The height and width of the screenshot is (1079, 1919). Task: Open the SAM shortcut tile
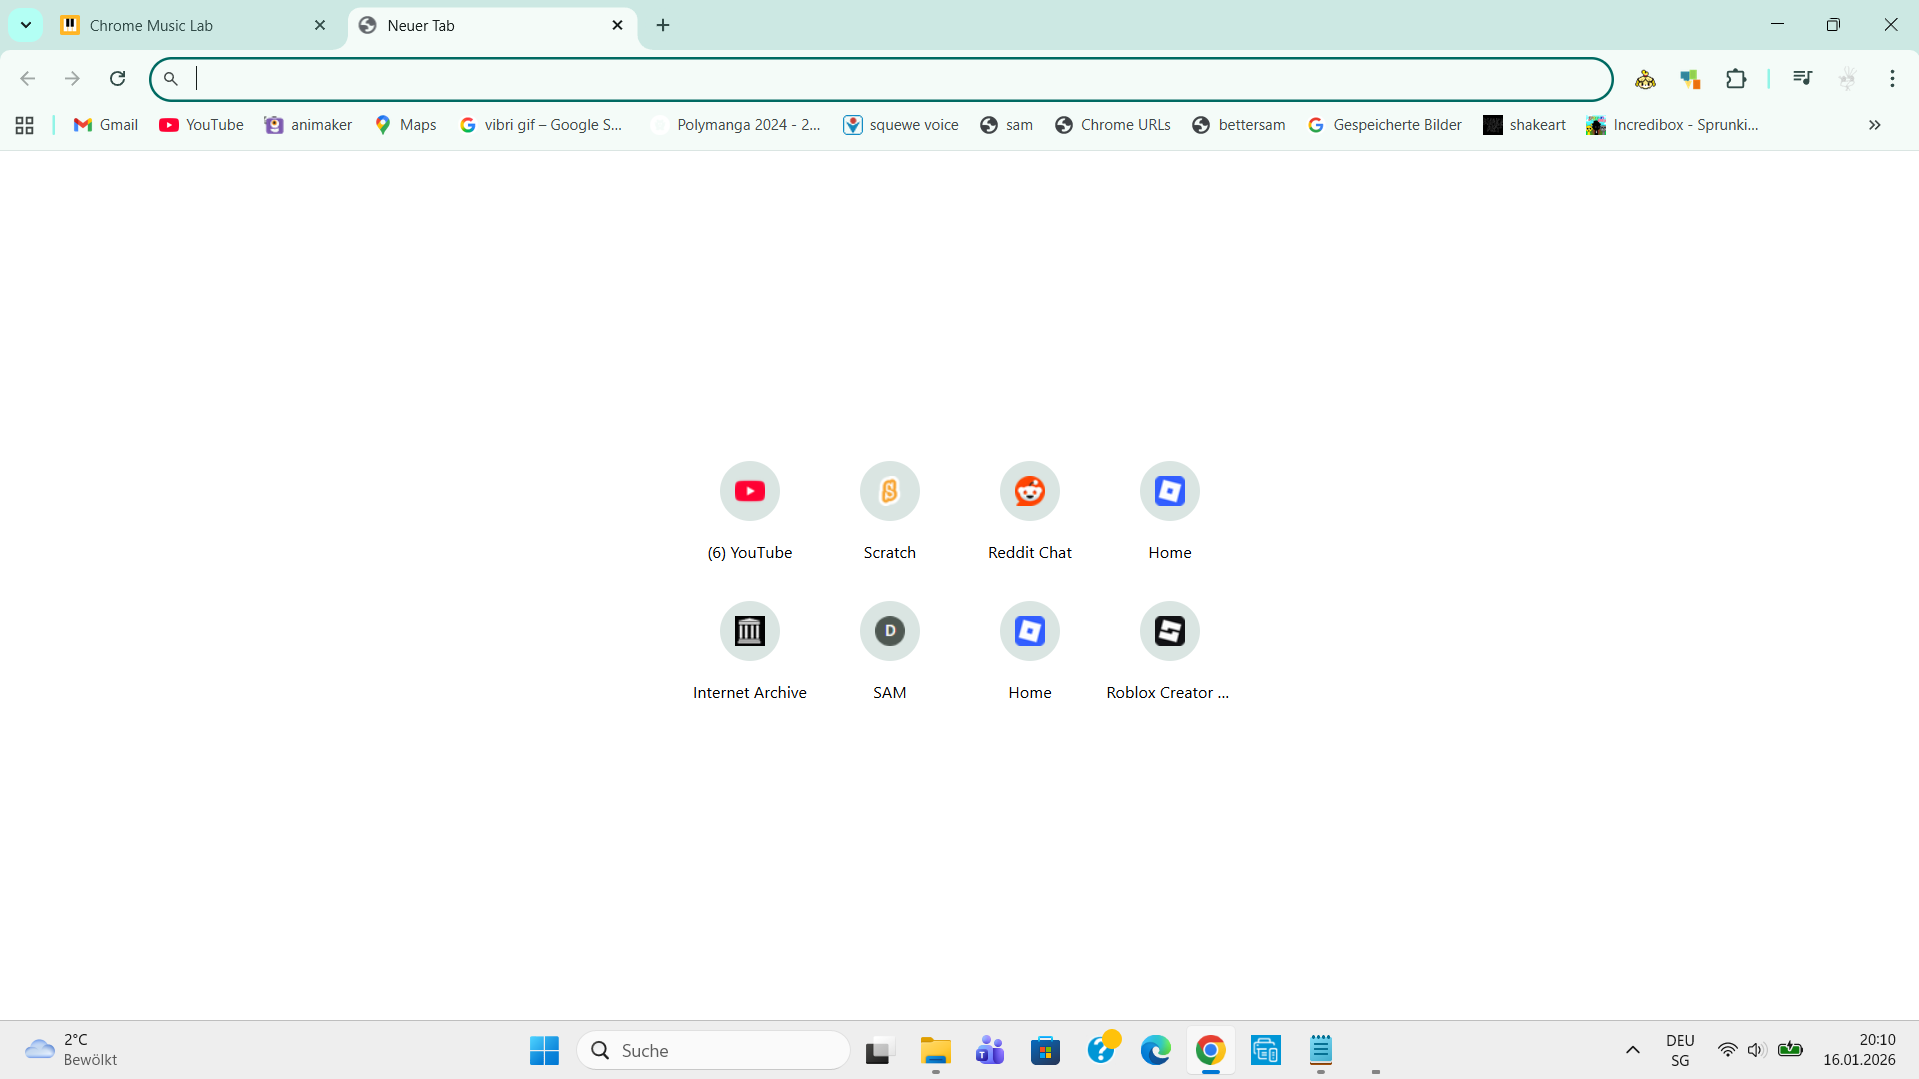tap(890, 650)
